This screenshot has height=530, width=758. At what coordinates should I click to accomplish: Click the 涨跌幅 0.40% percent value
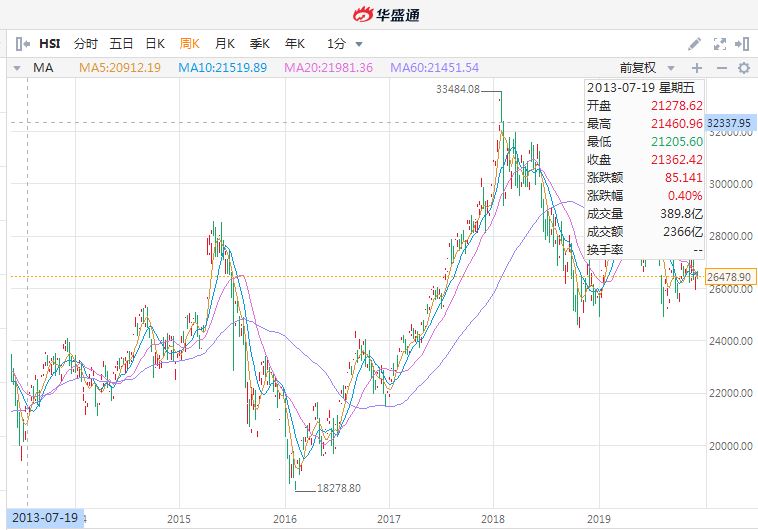point(685,196)
